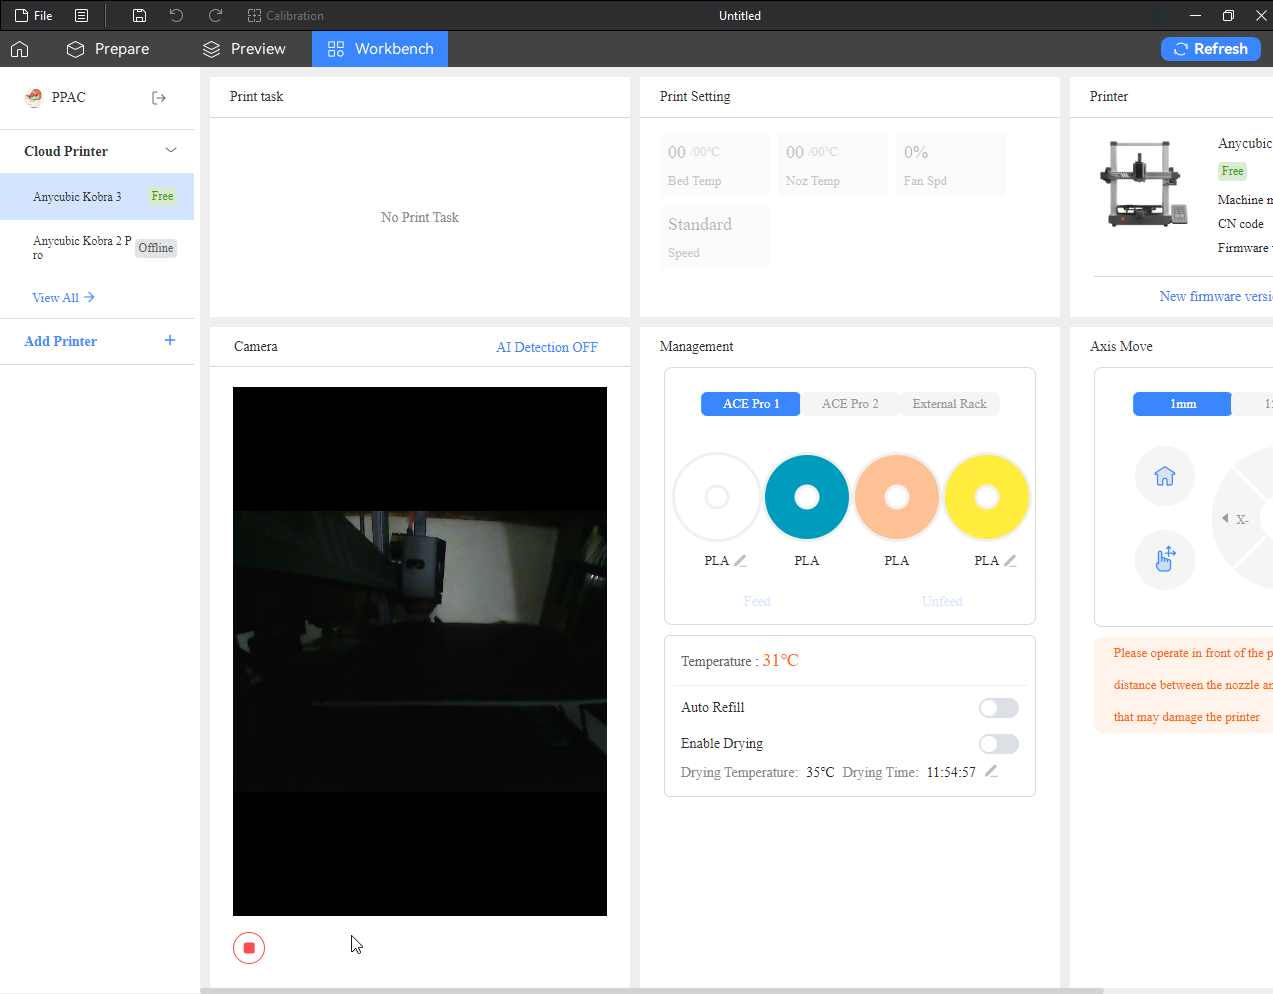Click the manual touch move icon
Screen dimensions: 1273x994
pos(1165,559)
